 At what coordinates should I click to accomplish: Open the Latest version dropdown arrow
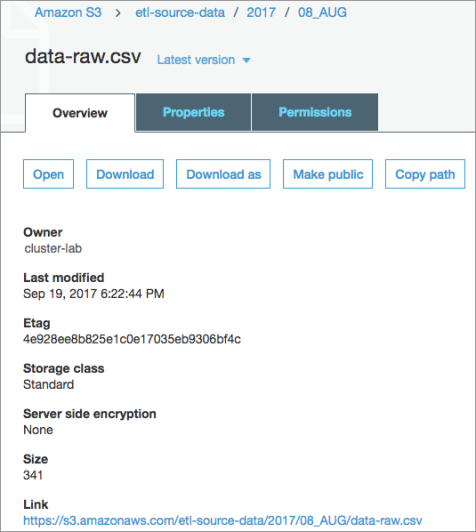click(x=246, y=60)
